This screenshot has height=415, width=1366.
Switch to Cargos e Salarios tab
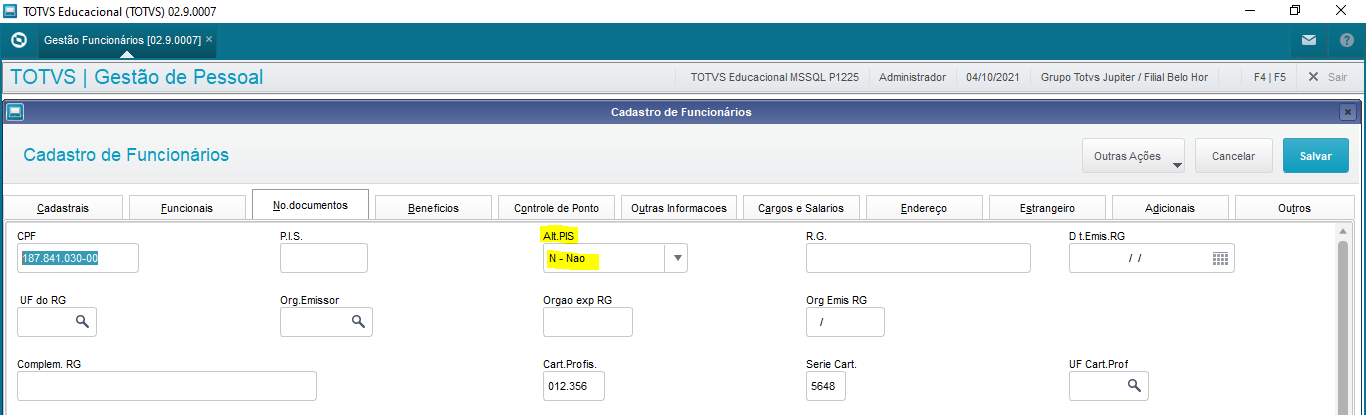(x=801, y=208)
